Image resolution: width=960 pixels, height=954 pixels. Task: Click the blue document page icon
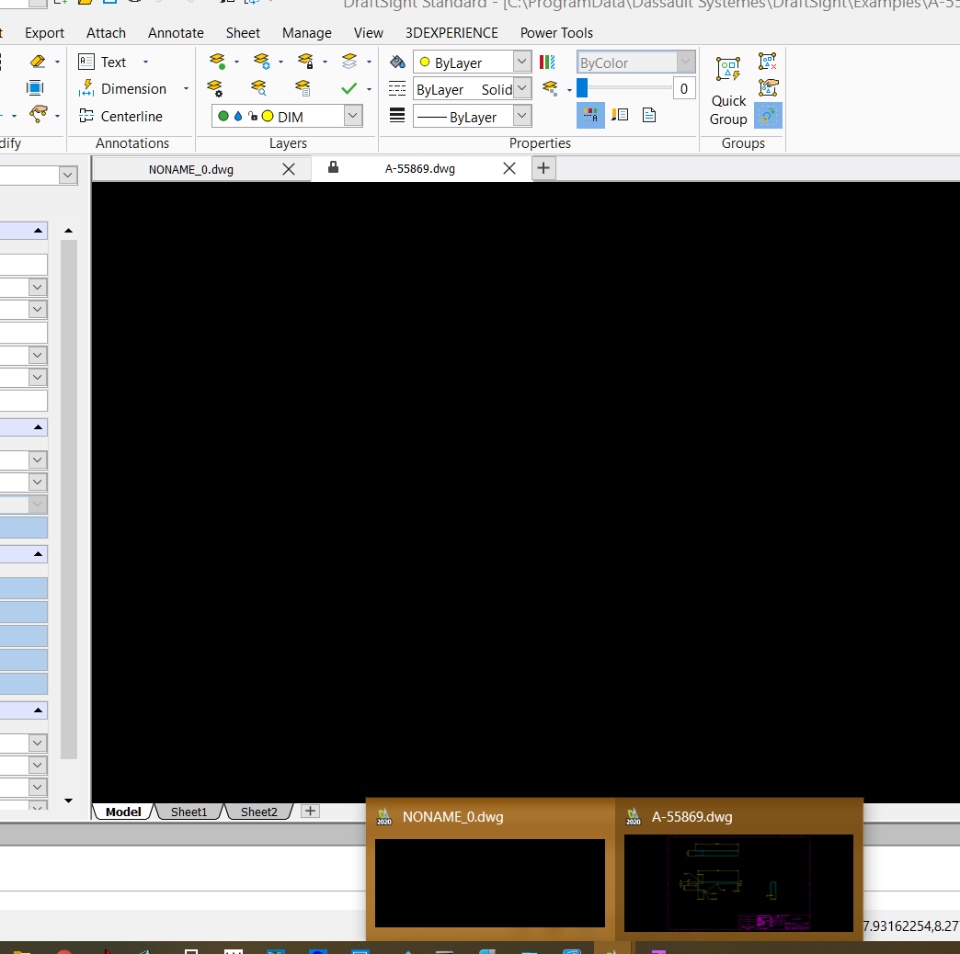click(x=649, y=115)
